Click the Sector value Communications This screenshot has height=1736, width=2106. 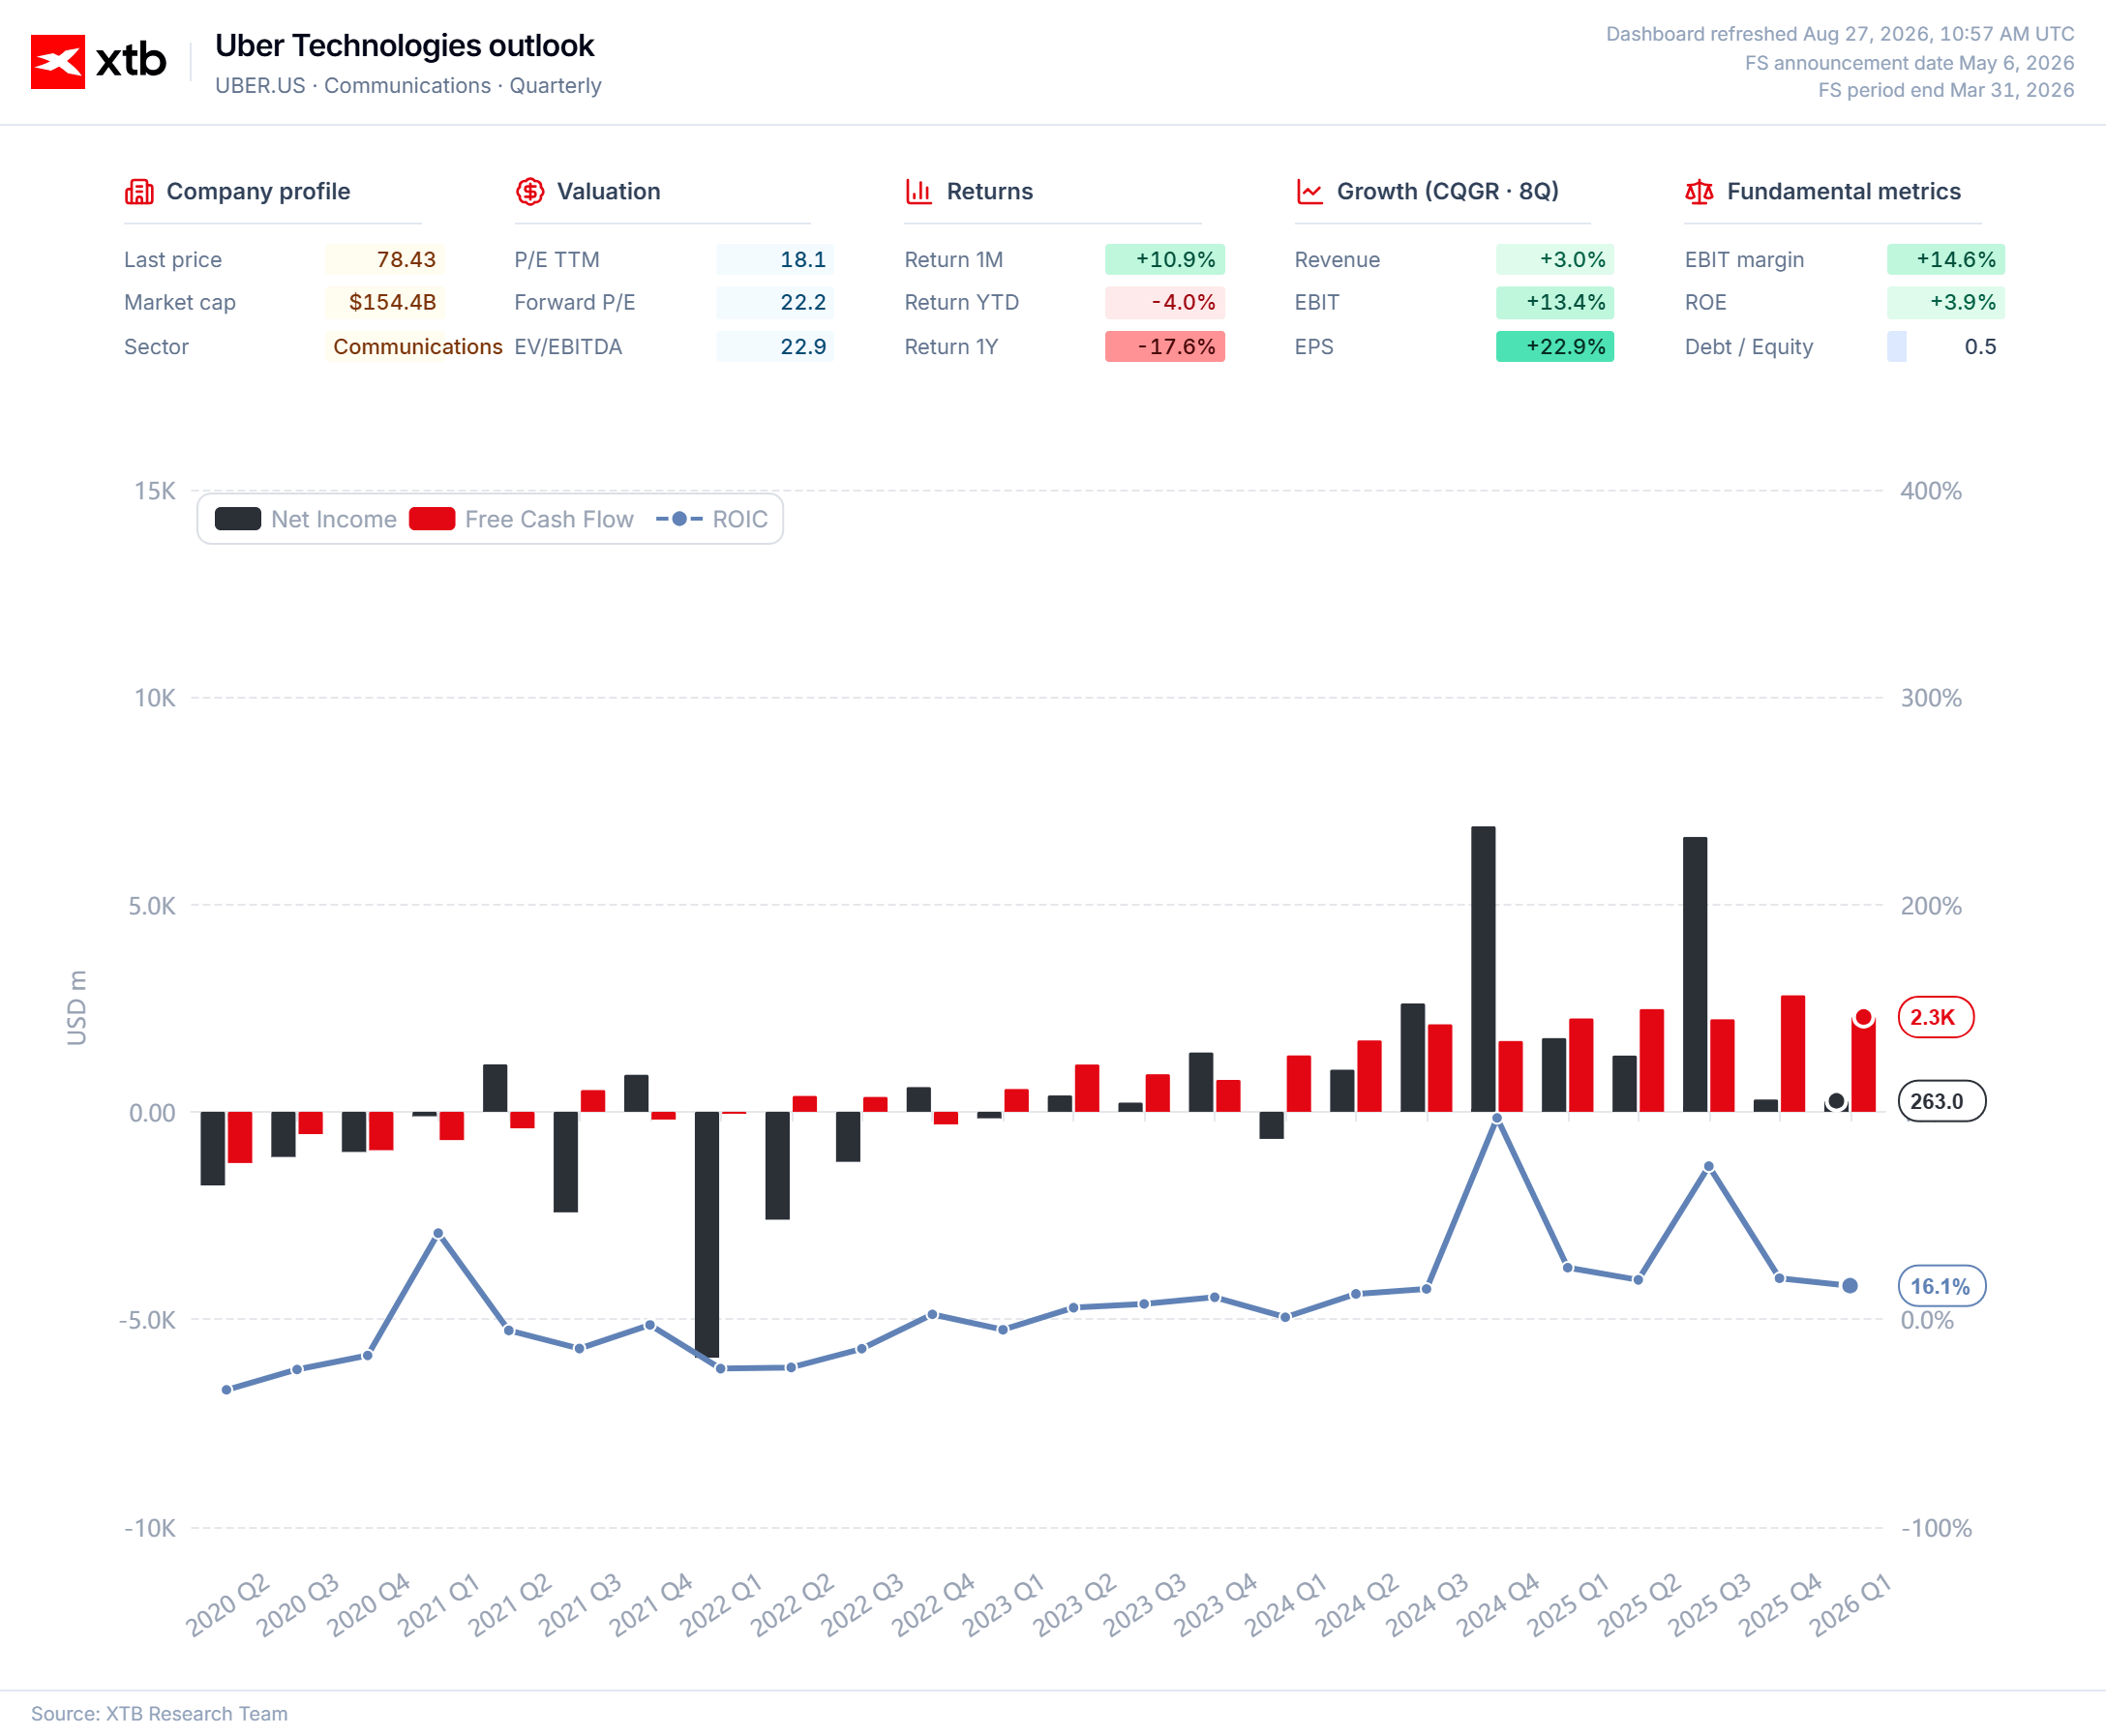click(418, 347)
